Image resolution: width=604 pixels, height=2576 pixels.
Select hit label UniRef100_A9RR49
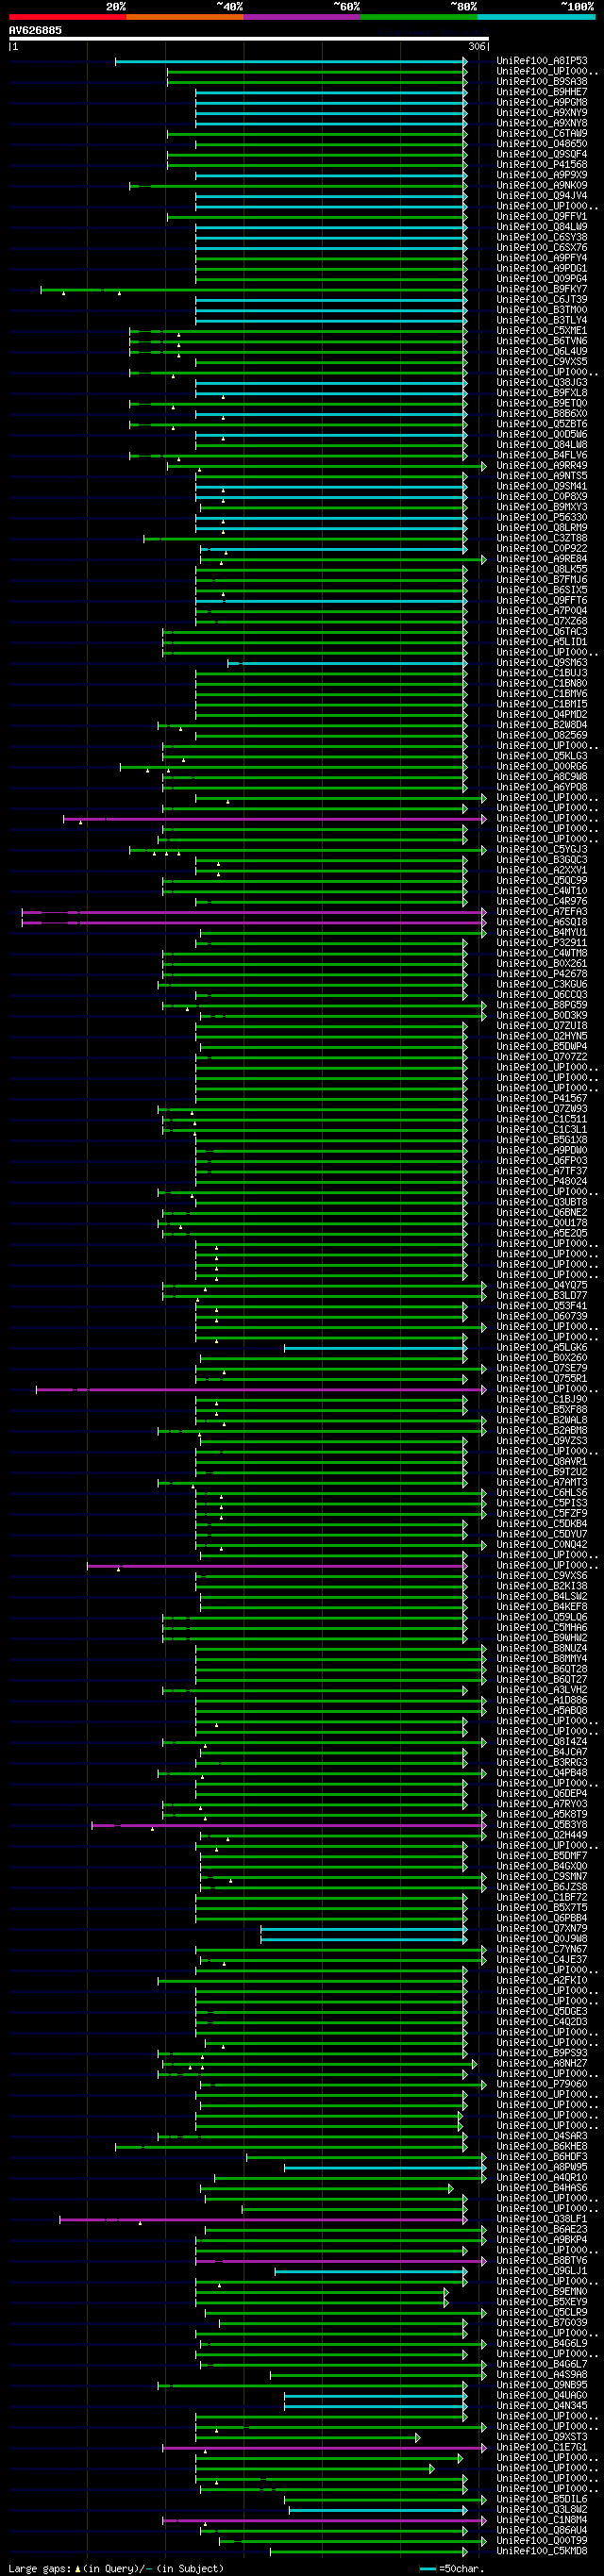click(542, 465)
